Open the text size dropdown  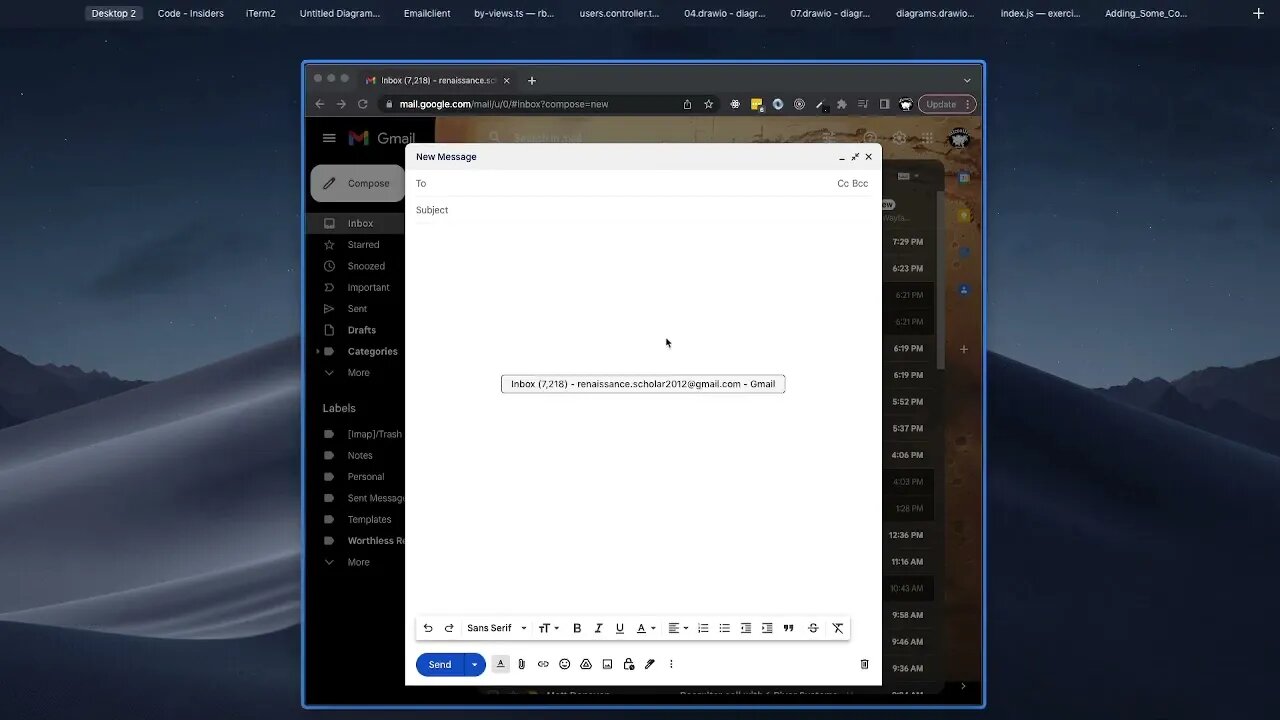click(548, 628)
